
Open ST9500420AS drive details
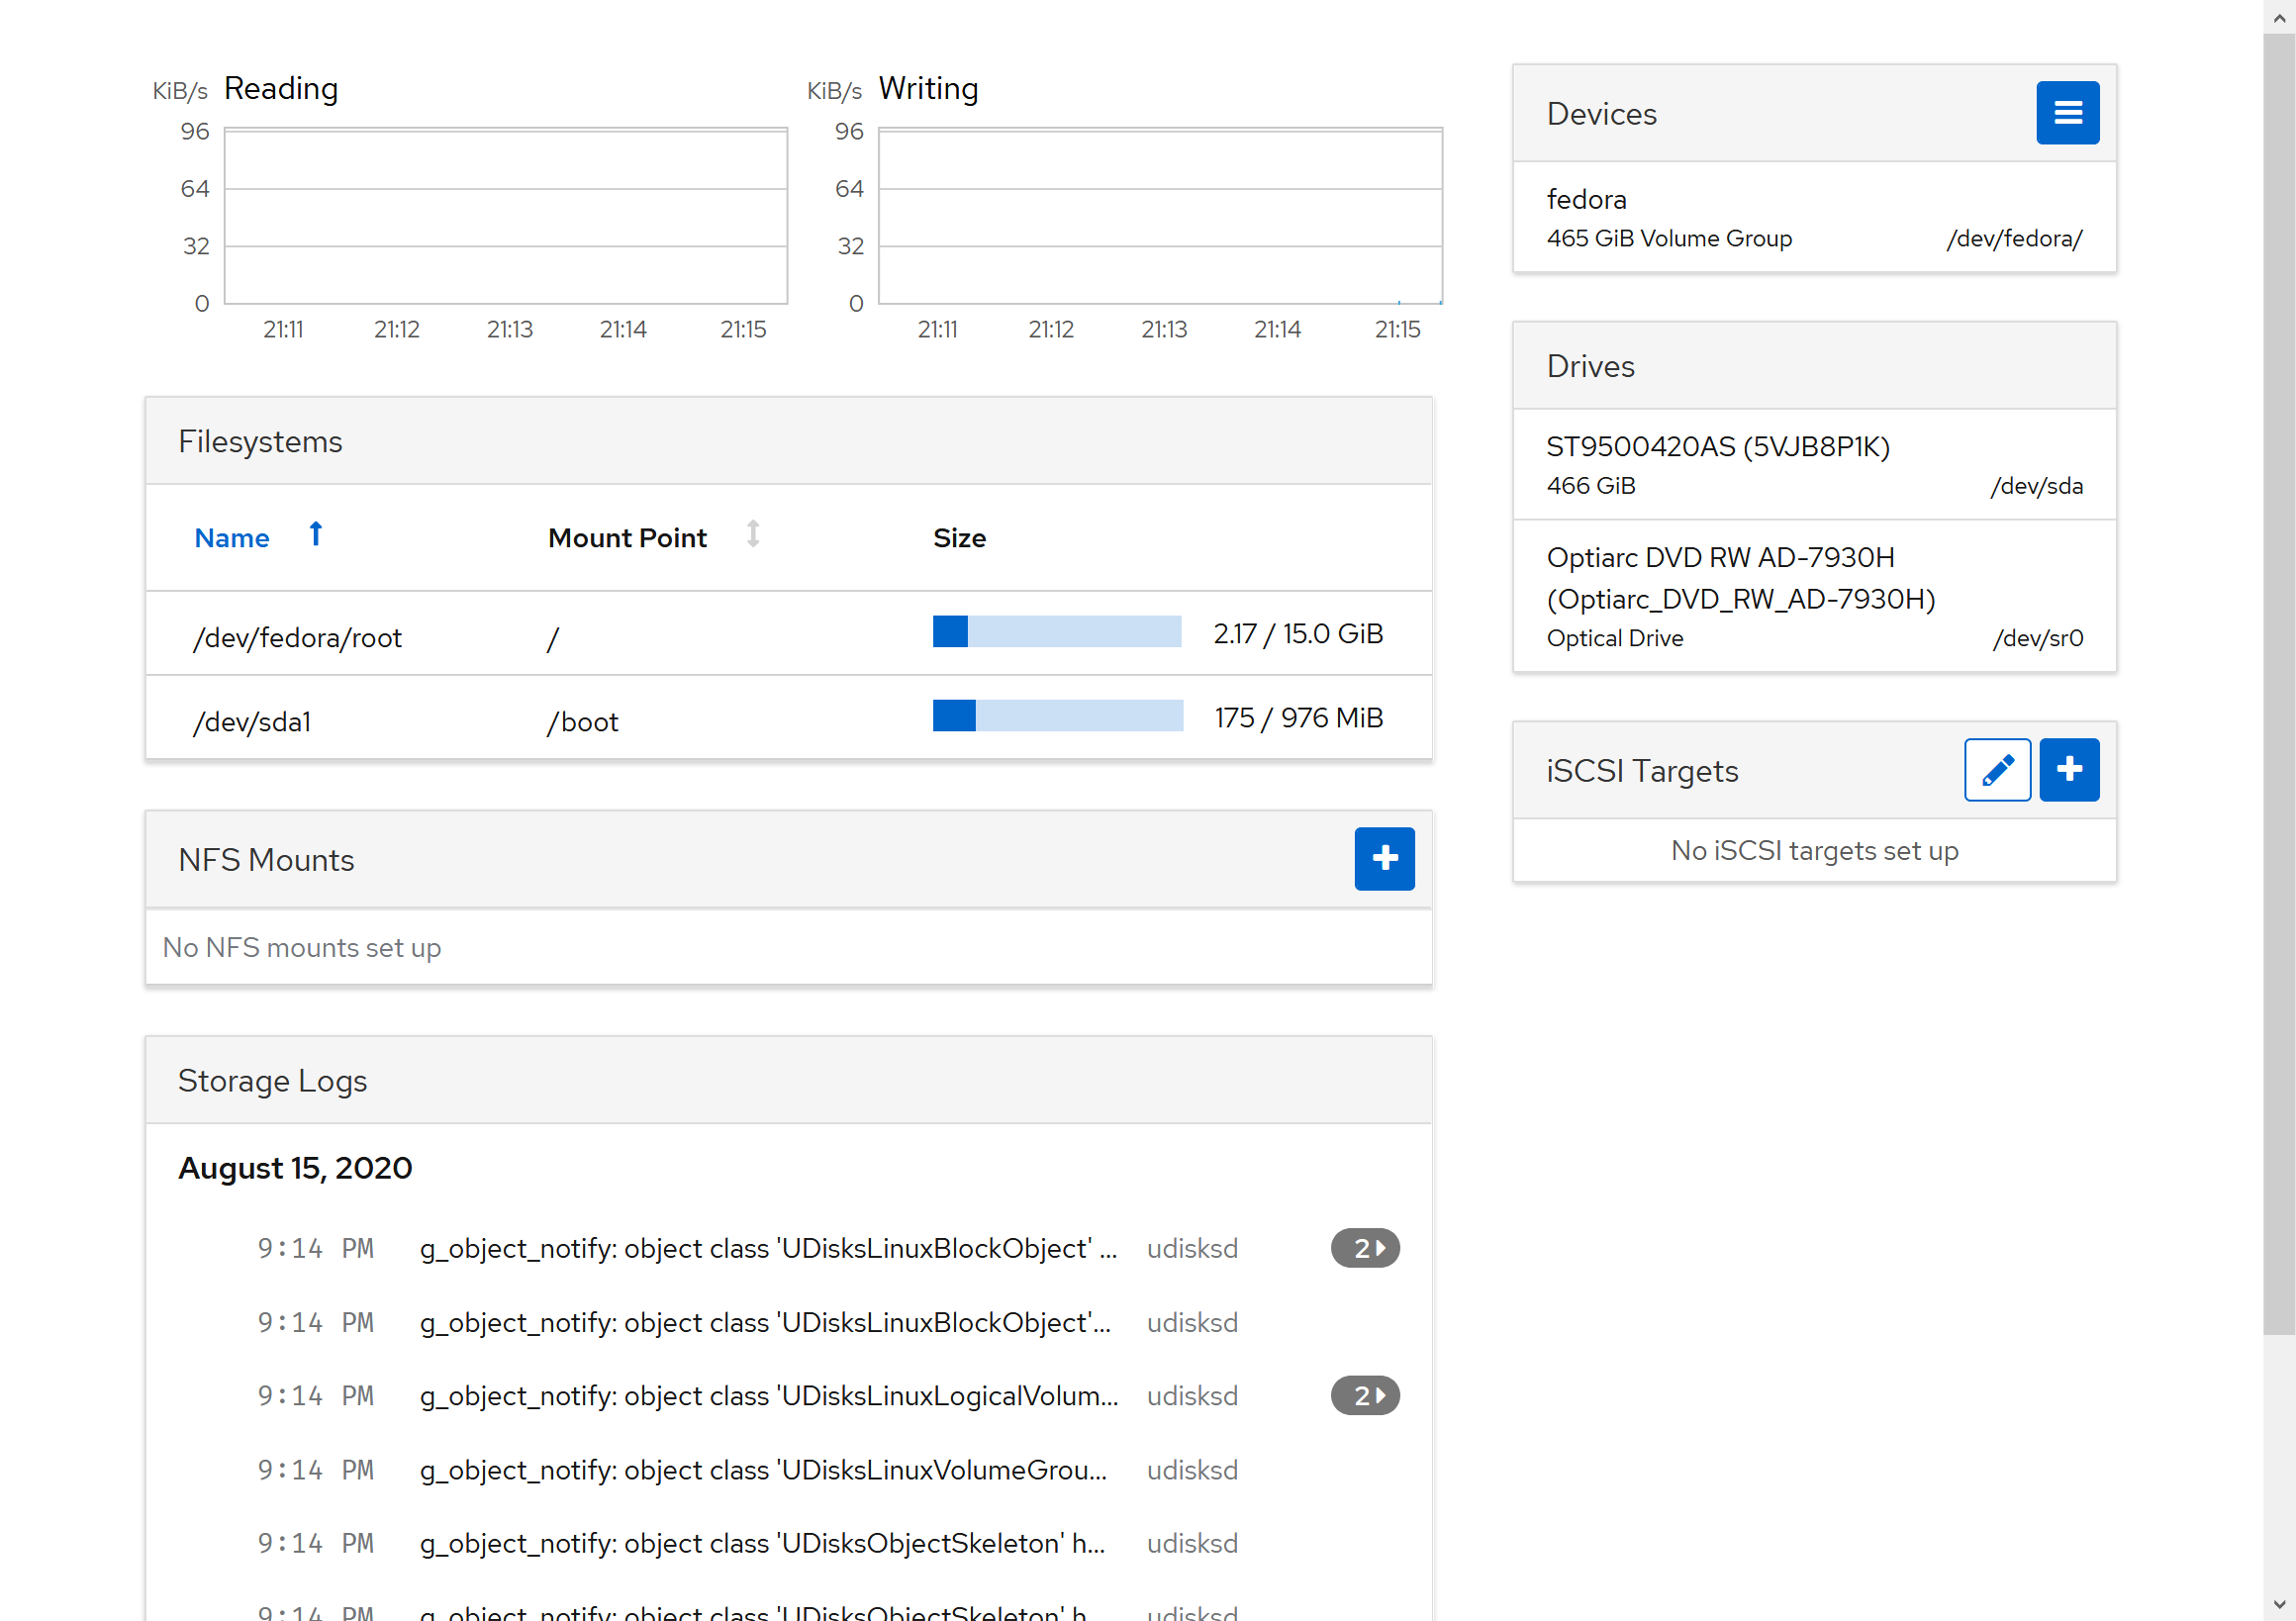1813,465
